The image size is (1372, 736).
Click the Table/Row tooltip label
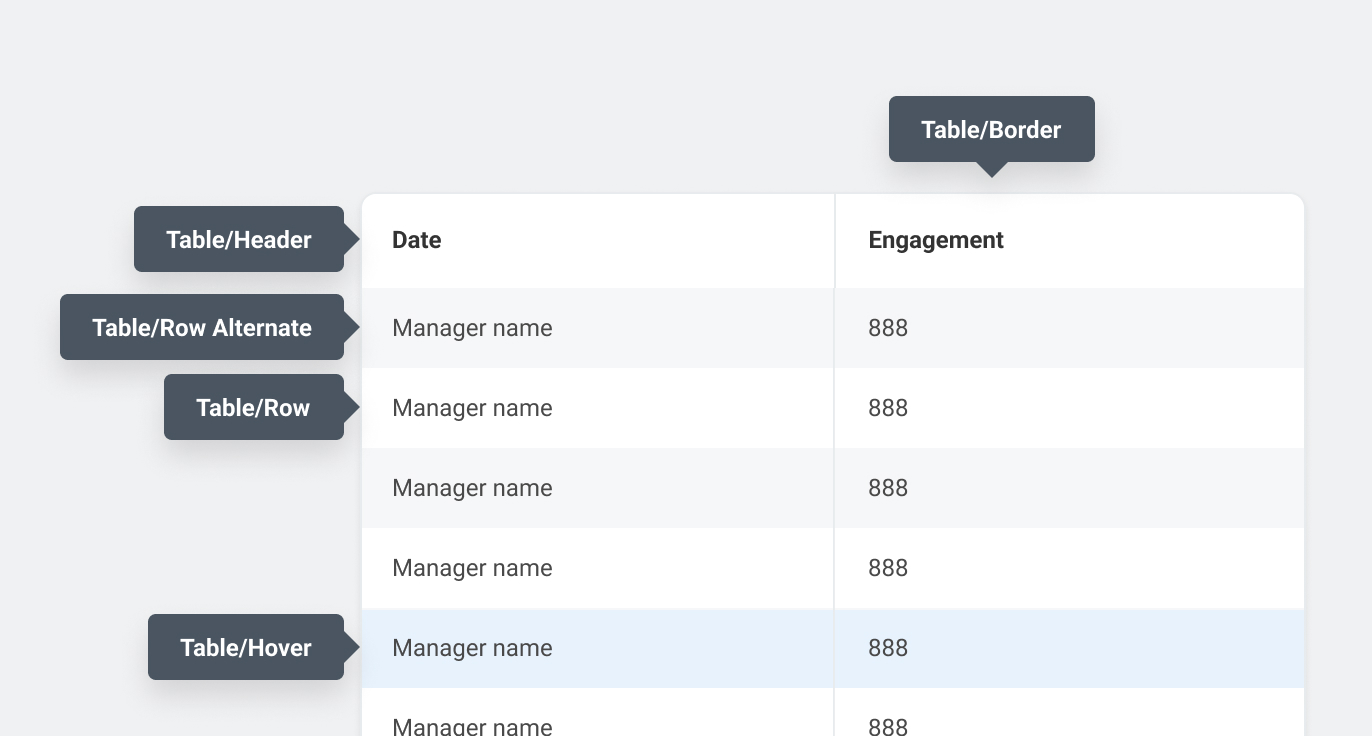pyautogui.click(x=253, y=408)
